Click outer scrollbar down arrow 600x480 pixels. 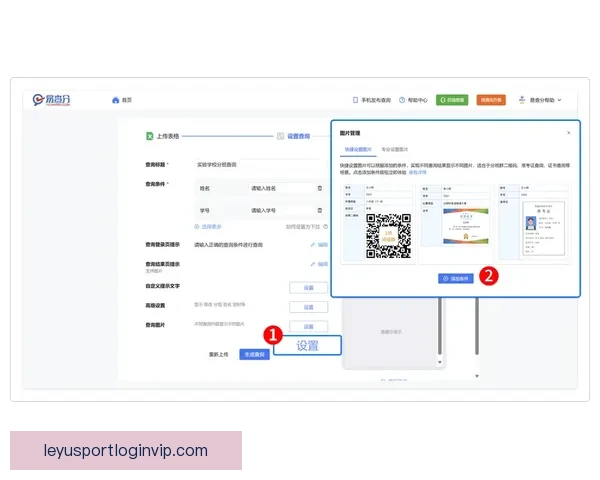pyautogui.click(x=477, y=376)
